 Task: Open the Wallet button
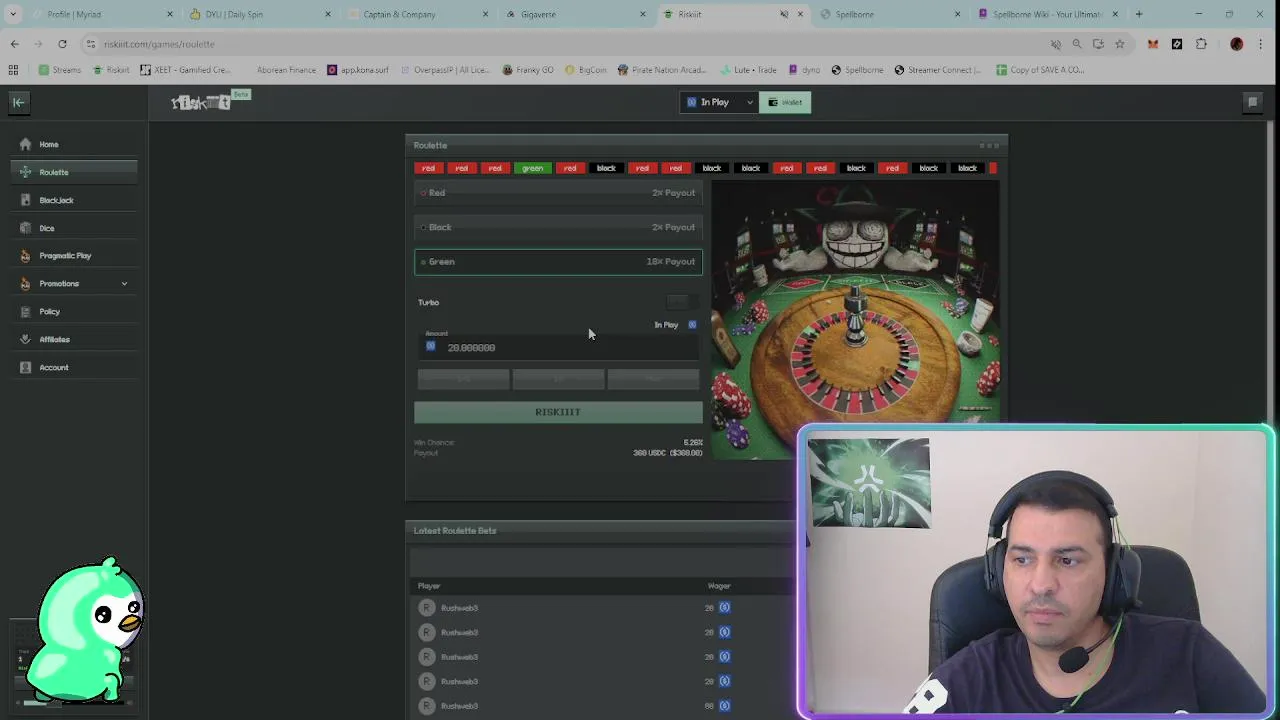coord(785,102)
